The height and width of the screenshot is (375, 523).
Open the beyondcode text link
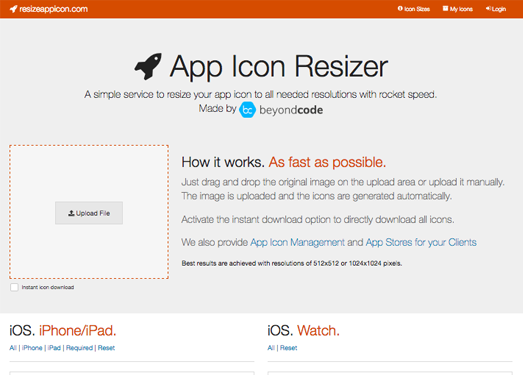tap(291, 110)
